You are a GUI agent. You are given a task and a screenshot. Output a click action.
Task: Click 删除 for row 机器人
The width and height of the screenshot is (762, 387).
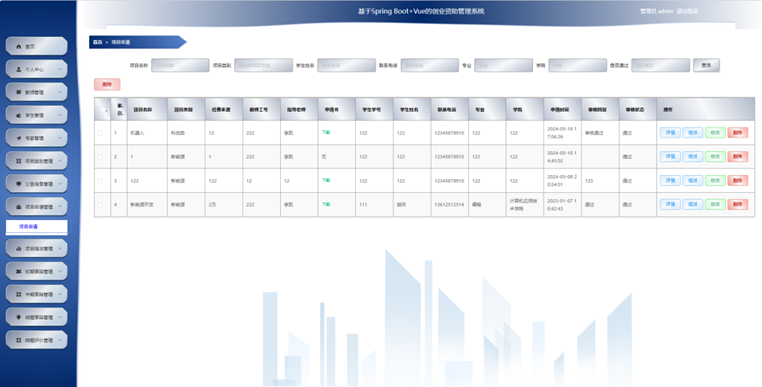pyautogui.click(x=738, y=133)
